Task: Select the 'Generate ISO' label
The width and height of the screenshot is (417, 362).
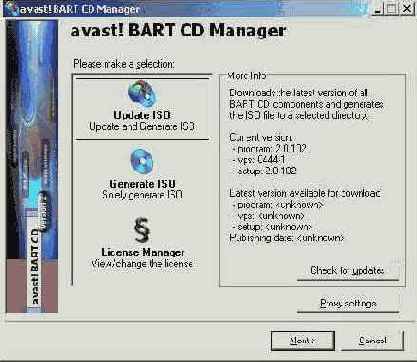Action: coord(142,184)
